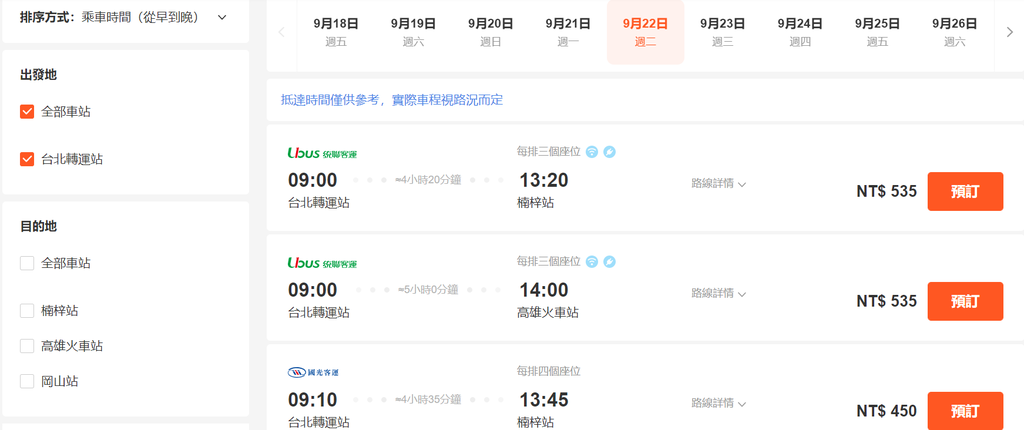Expand 路線詳情 for the 13:20 楠梓站 trip
Screen dimensions: 1024x430
pyautogui.click(x=718, y=184)
